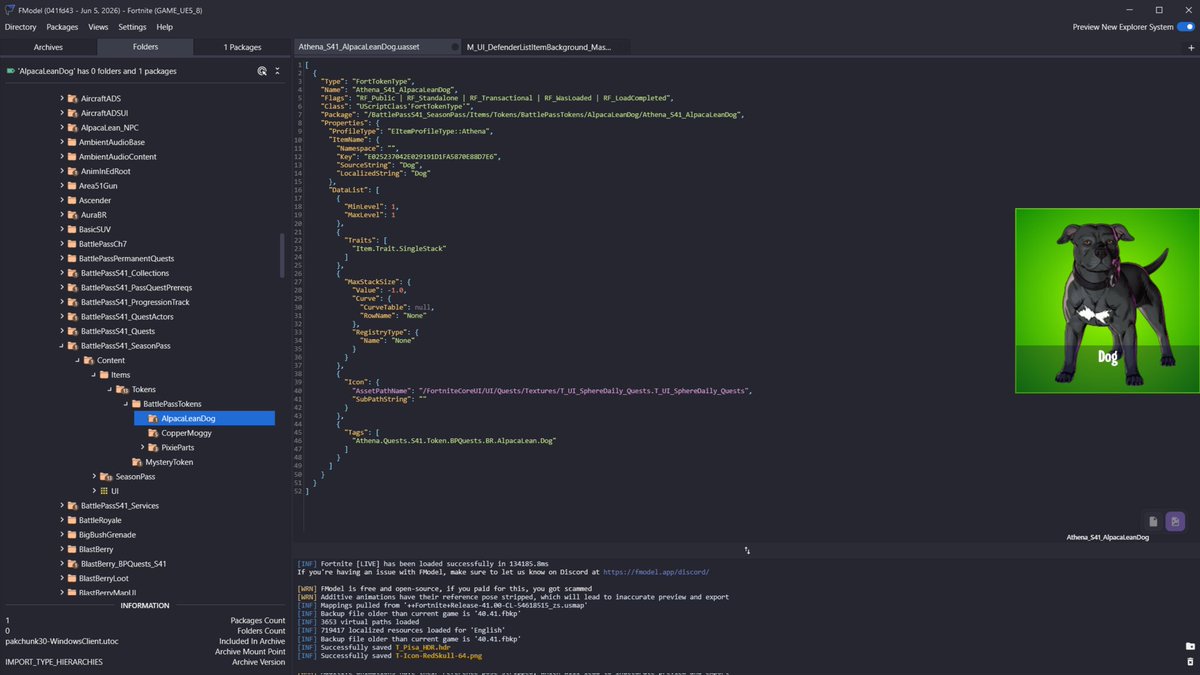Click the green tag icon beside AlpacaLeanDog summary
Screen dimensions: 1200x675
[x=10, y=71]
